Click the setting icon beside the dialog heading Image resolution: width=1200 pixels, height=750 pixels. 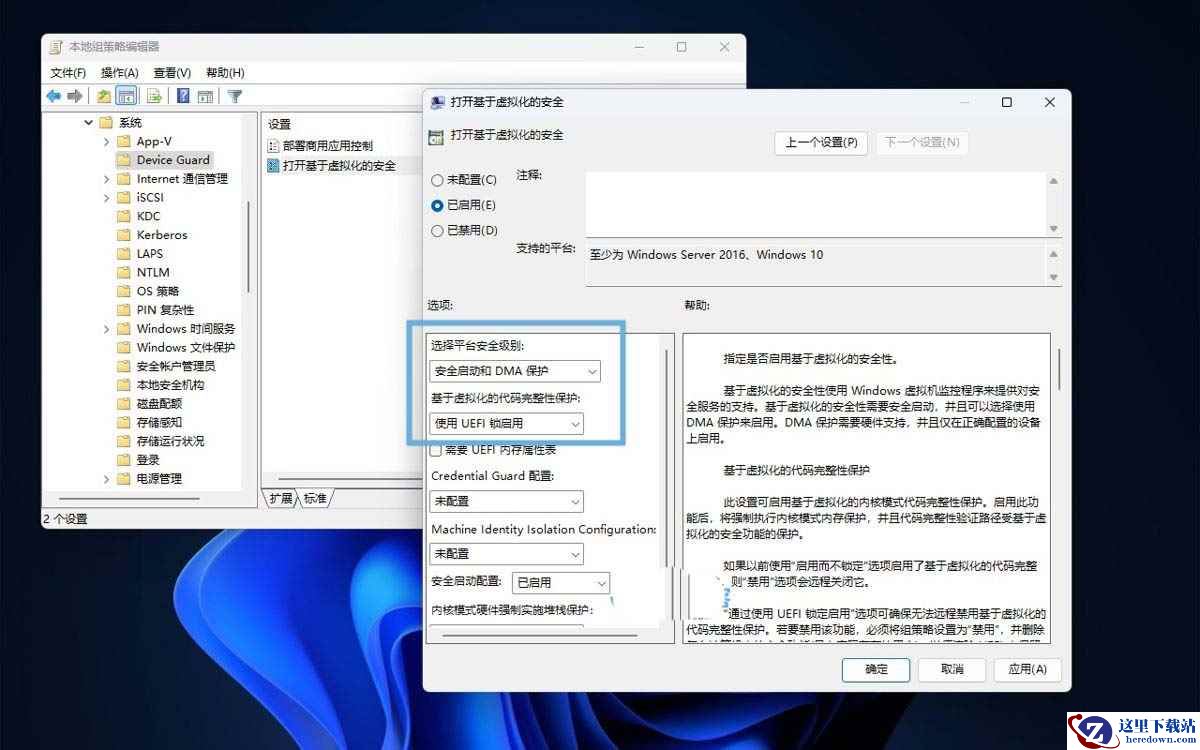[435, 137]
